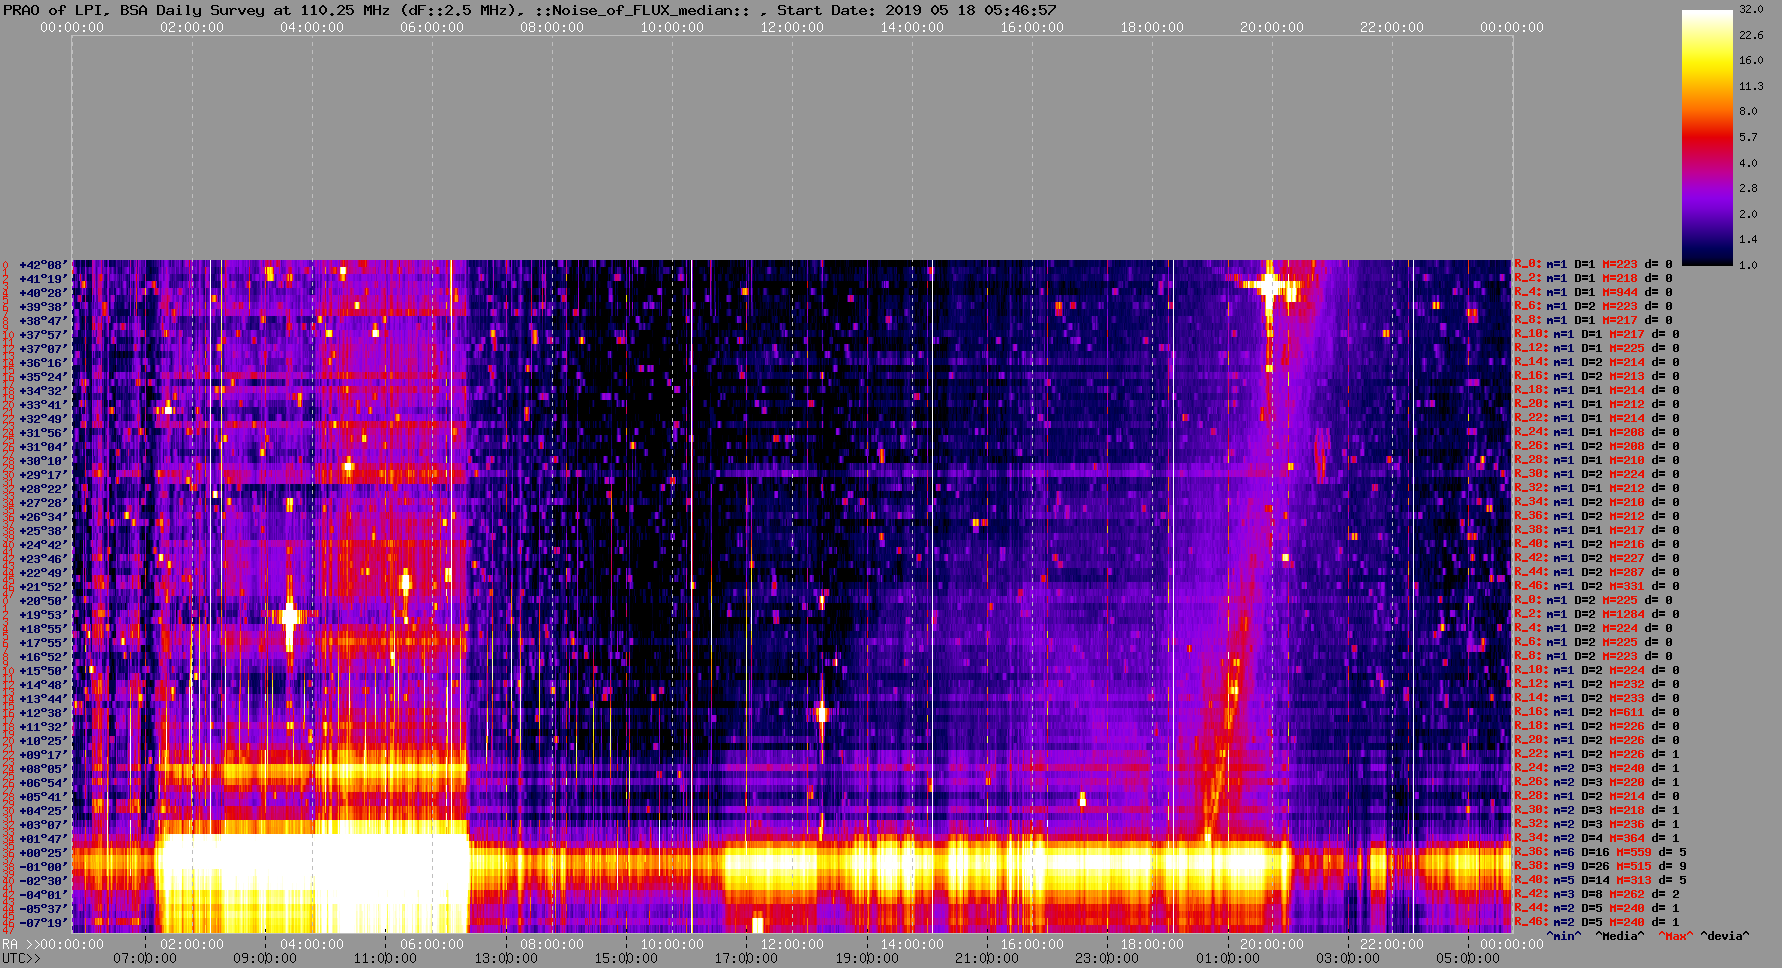The height and width of the screenshot is (968, 1782).
Task: Click the bright white source spot on the +12°38' row
Action: tap(822, 713)
